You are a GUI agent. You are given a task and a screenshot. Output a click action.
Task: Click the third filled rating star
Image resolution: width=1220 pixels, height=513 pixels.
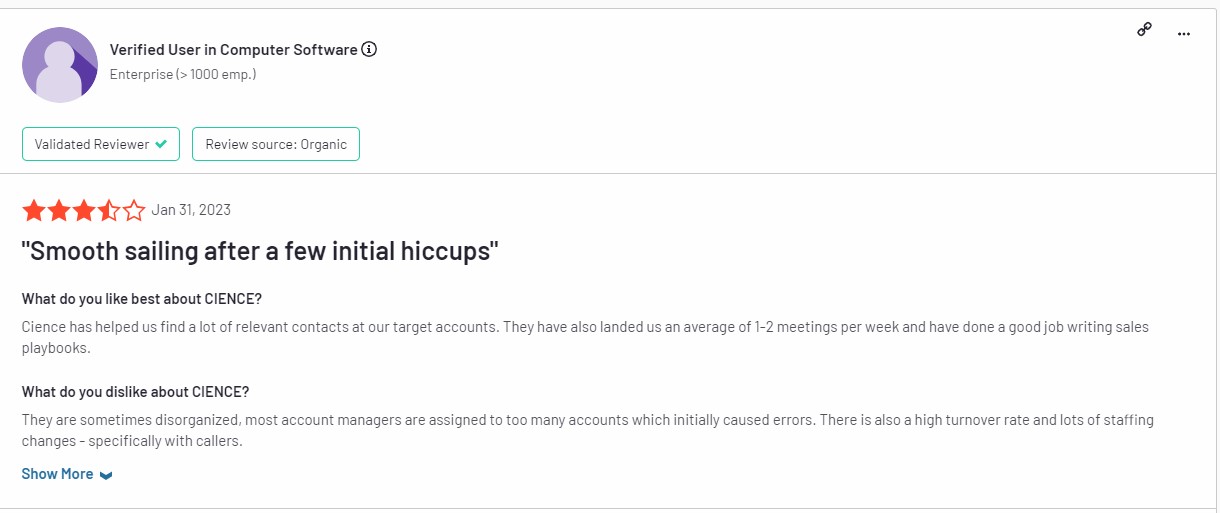point(84,210)
